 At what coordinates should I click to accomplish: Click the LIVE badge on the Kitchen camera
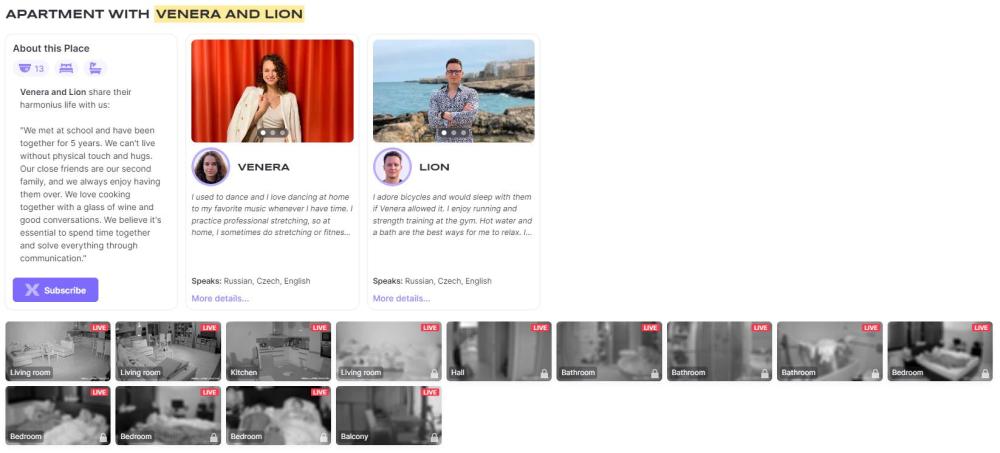pyautogui.click(x=319, y=328)
